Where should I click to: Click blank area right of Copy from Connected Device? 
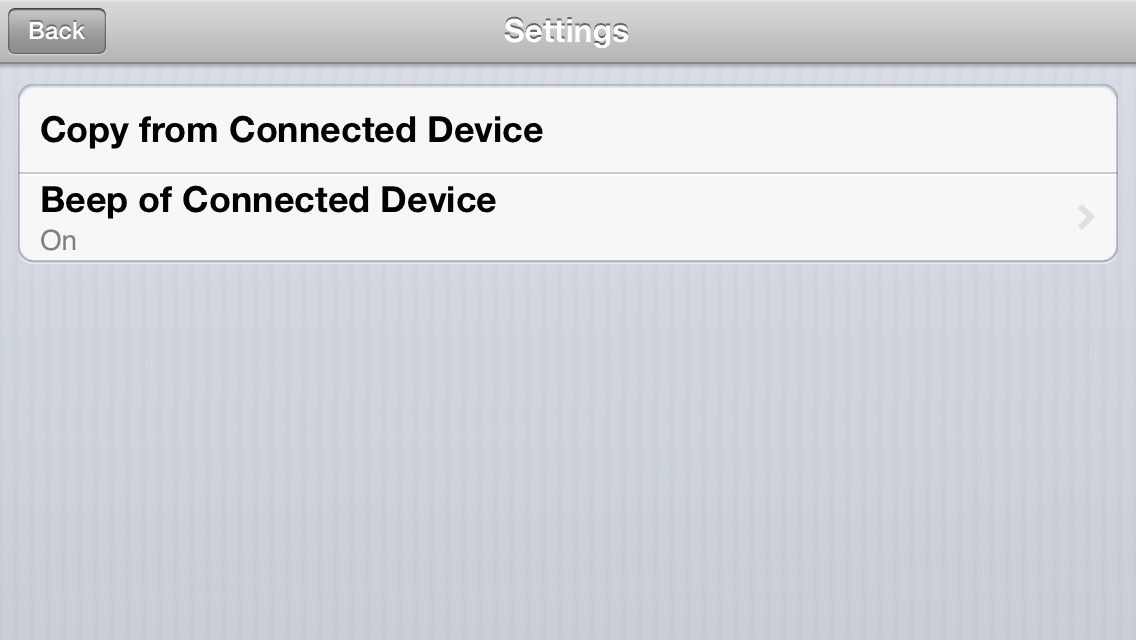(x=826, y=130)
